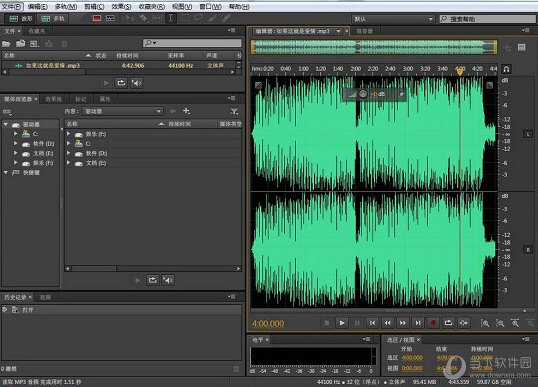Screen dimensions: 538x387
Task: Click the Fast Forward transport button
Action: coord(402,323)
